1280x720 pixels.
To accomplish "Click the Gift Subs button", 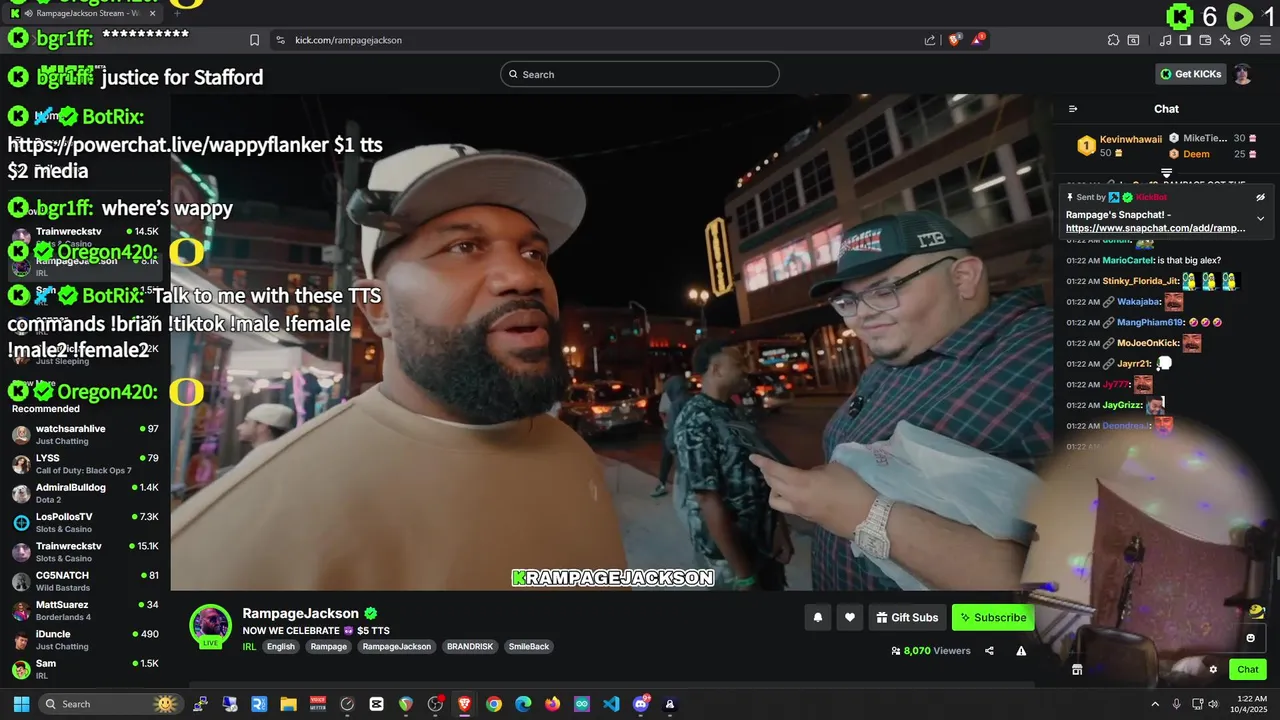I will pos(907,618).
